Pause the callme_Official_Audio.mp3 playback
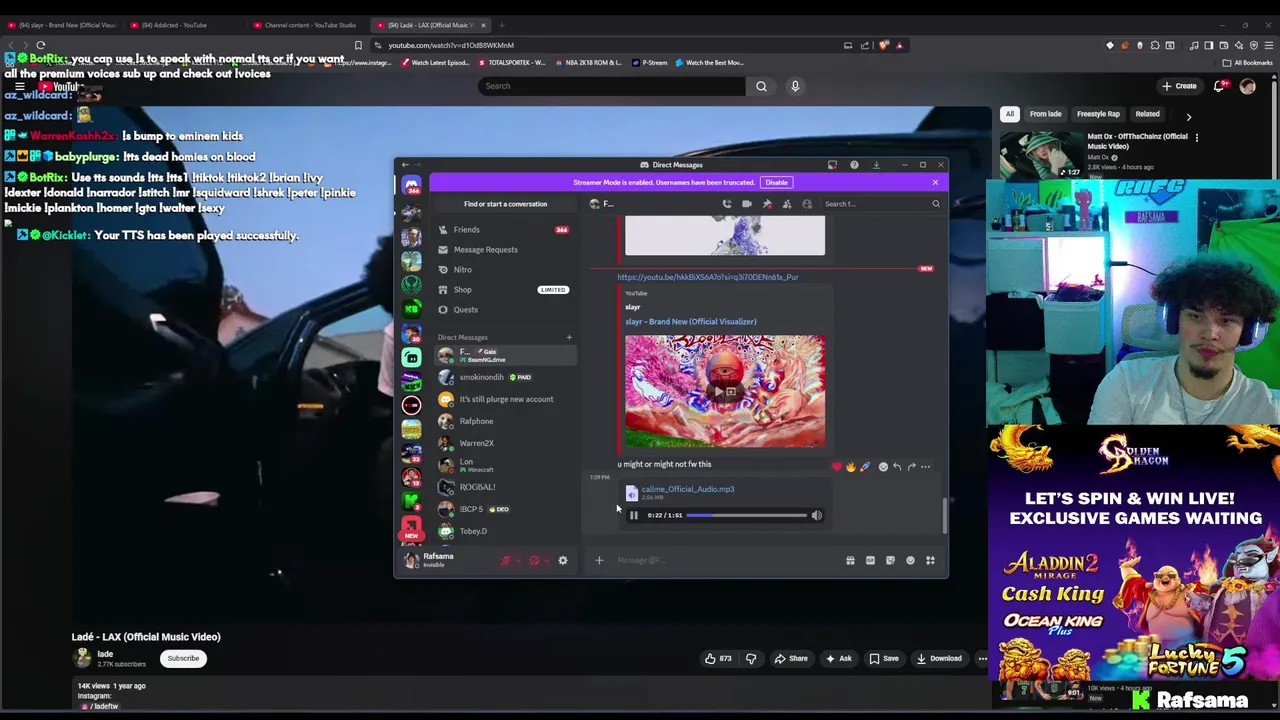This screenshot has height=720, width=1280. pyautogui.click(x=633, y=515)
